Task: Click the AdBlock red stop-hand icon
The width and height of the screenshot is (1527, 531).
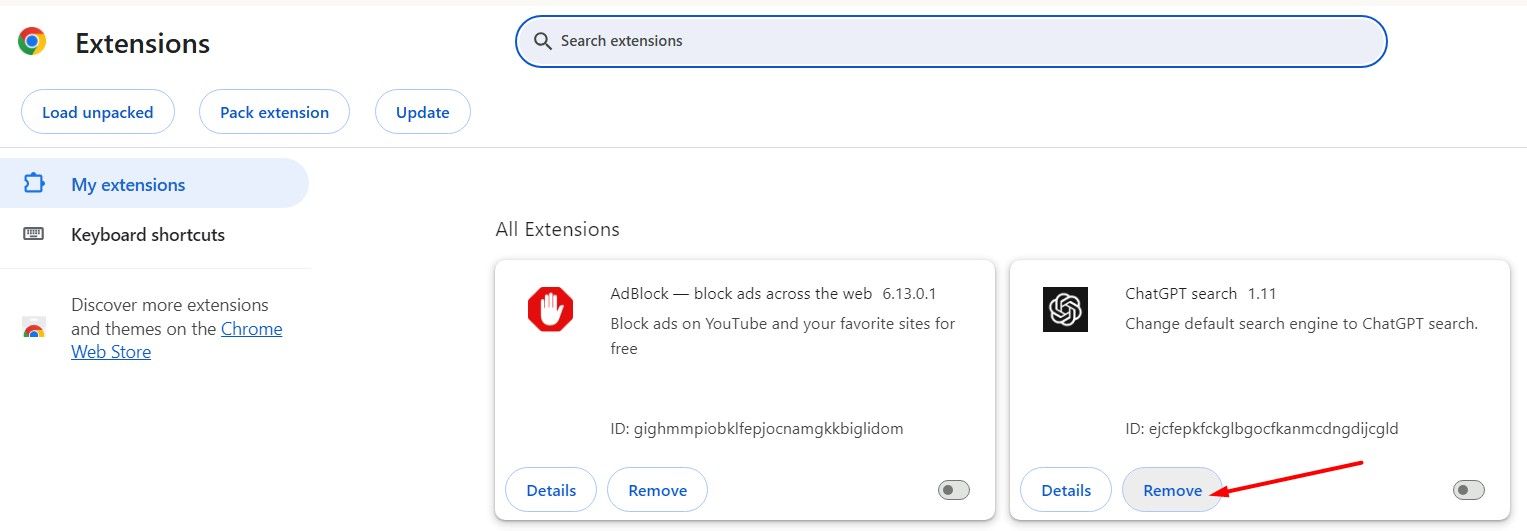Action: tap(550, 309)
